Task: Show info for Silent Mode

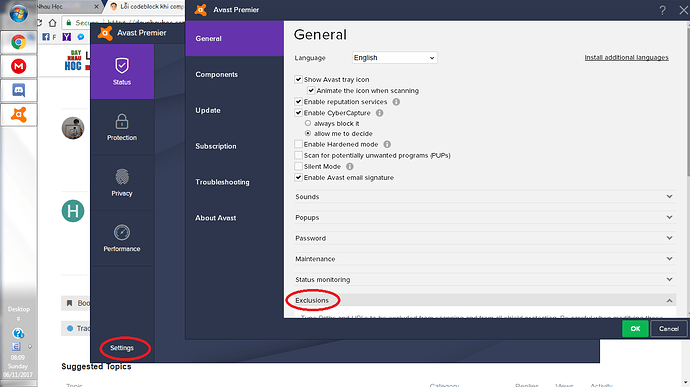Action: click(x=349, y=166)
